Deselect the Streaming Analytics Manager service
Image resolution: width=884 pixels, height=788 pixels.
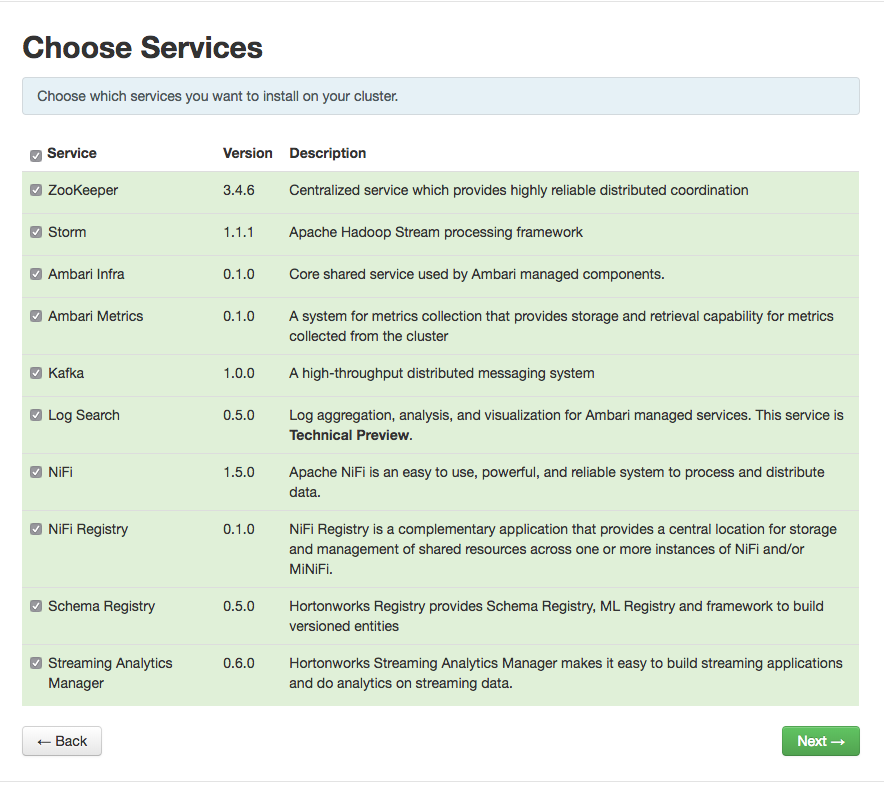click(36, 663)
